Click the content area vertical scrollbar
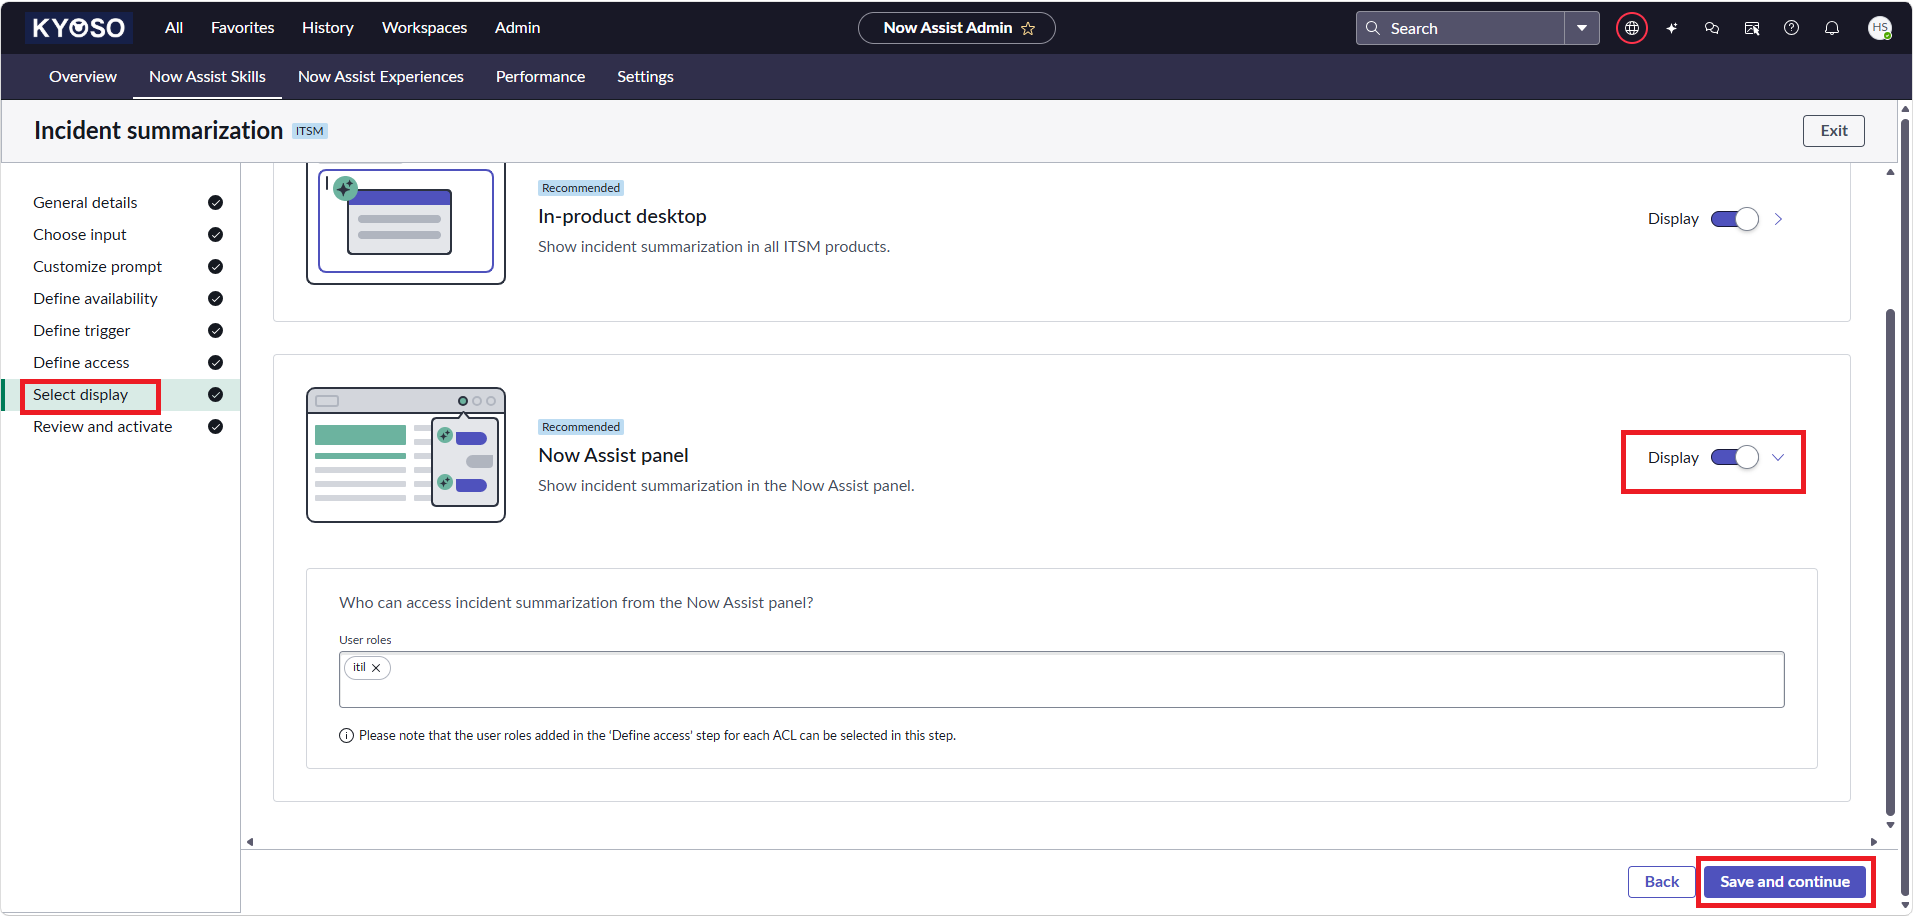This screenshot has width=1915, height=916. [1890, 563]
